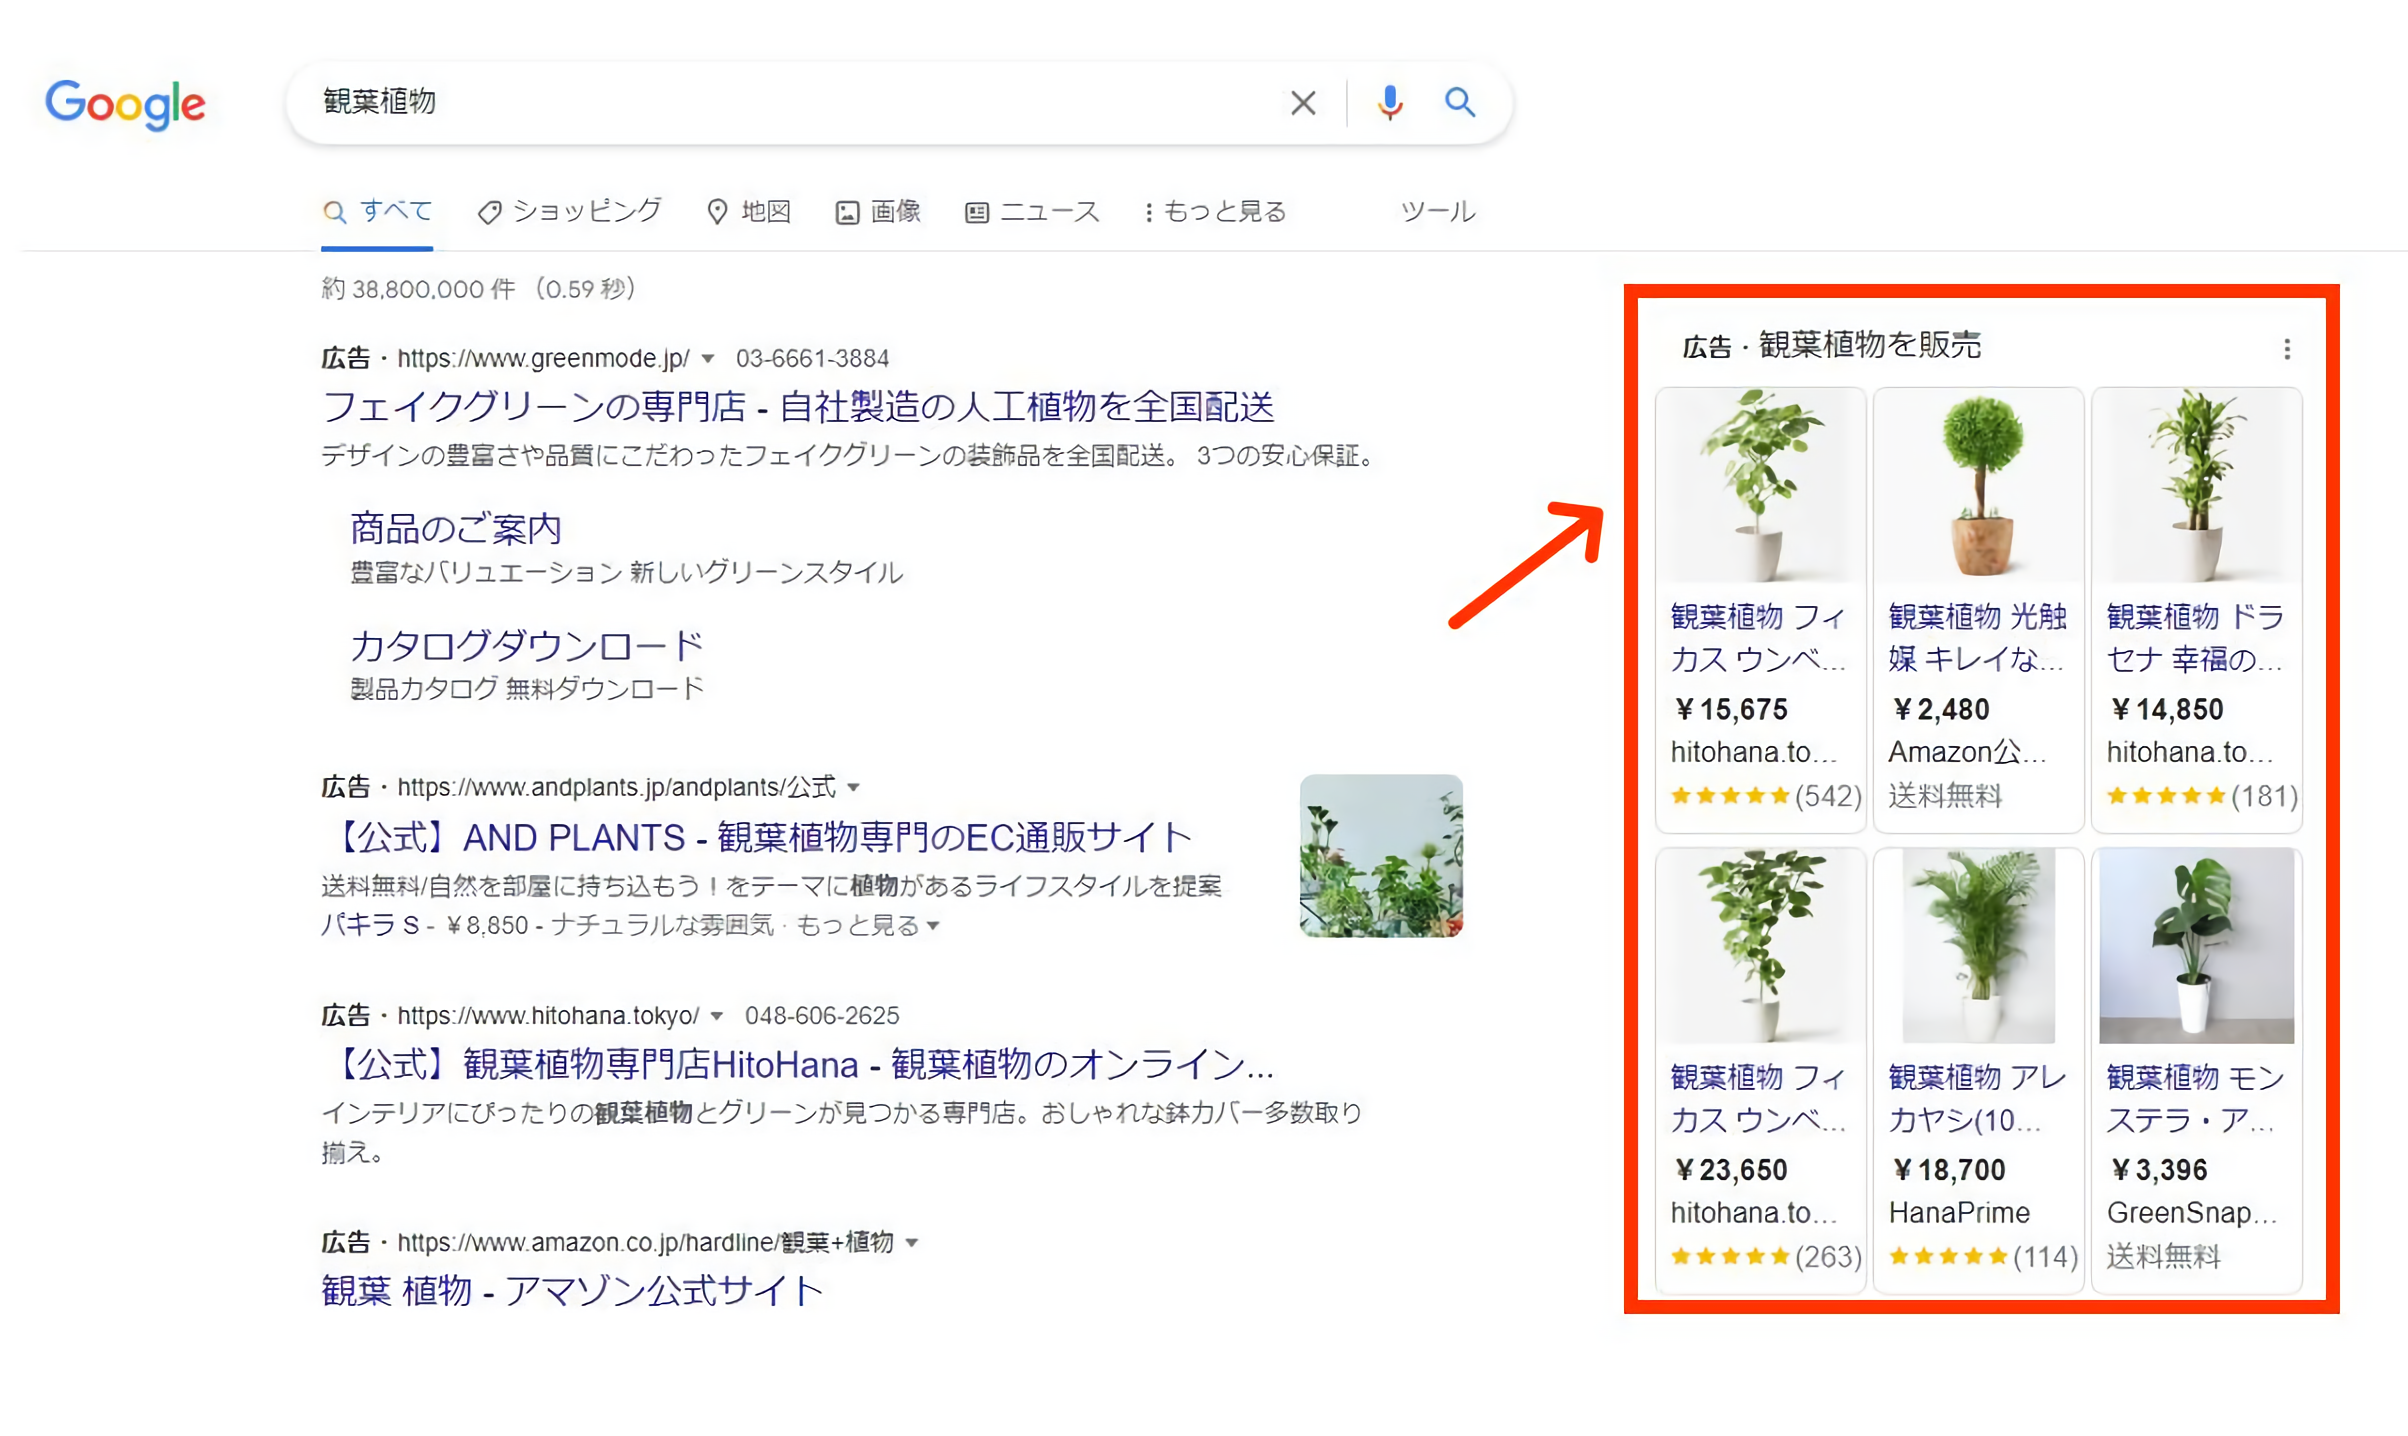Open the 観葉 植物 - アマゾン公式サイト headline
The image size is (2408, 1436).
(572, 1290)
